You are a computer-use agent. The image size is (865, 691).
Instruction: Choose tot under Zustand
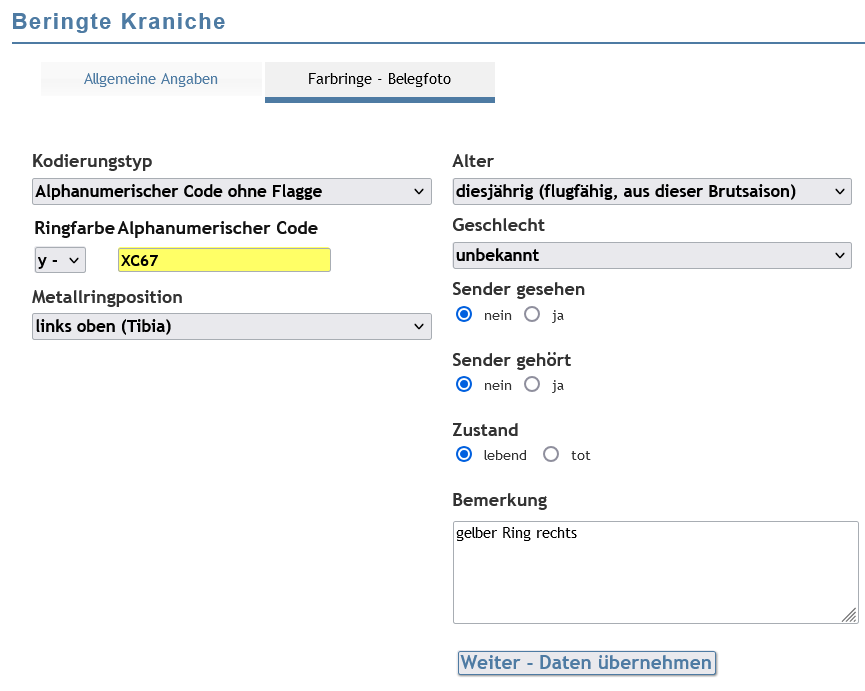click(551, 454)
